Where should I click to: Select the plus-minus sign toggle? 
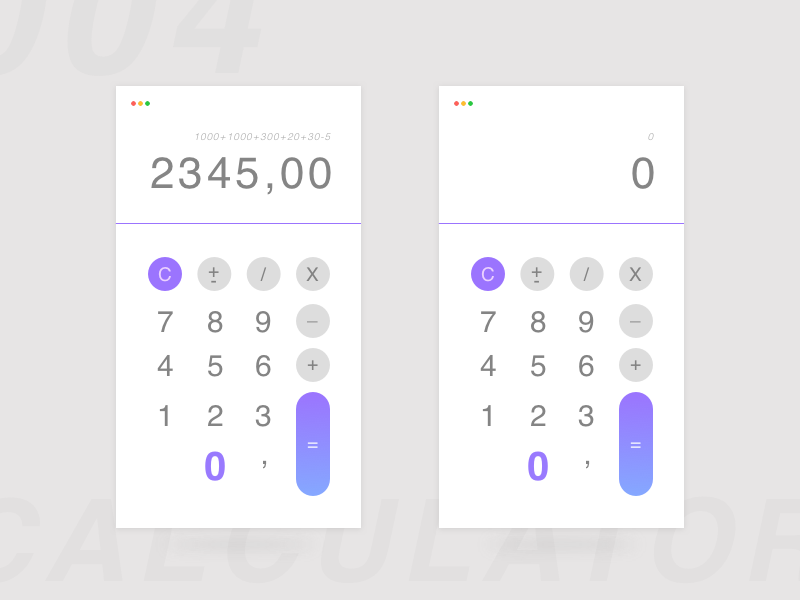(x=214, y=273)
